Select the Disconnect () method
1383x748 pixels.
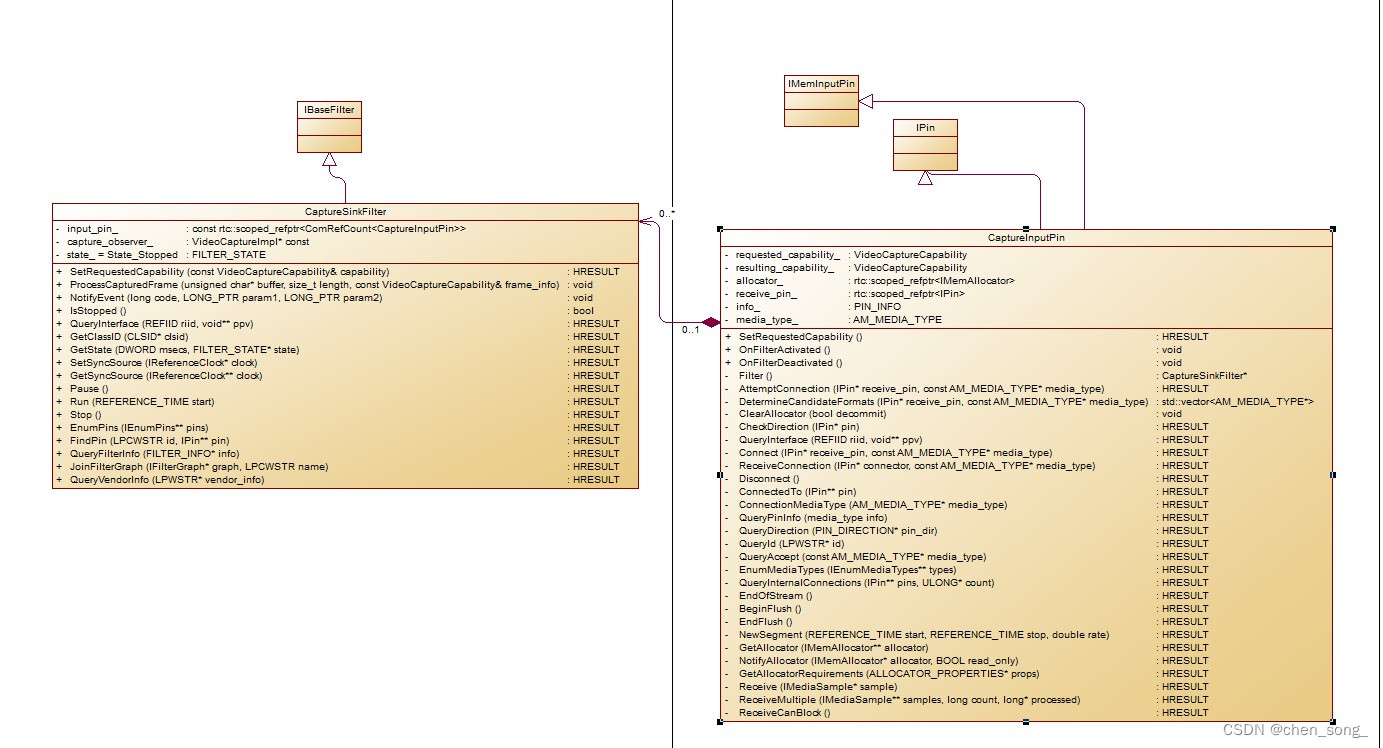(x=1026, y=479)
